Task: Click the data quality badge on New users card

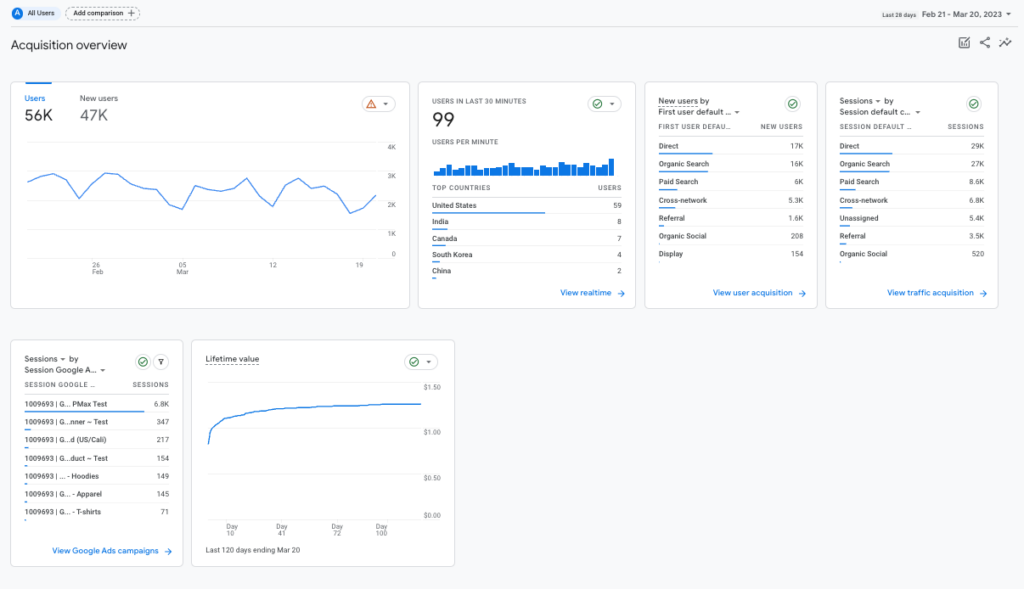Action: (792, 103)
